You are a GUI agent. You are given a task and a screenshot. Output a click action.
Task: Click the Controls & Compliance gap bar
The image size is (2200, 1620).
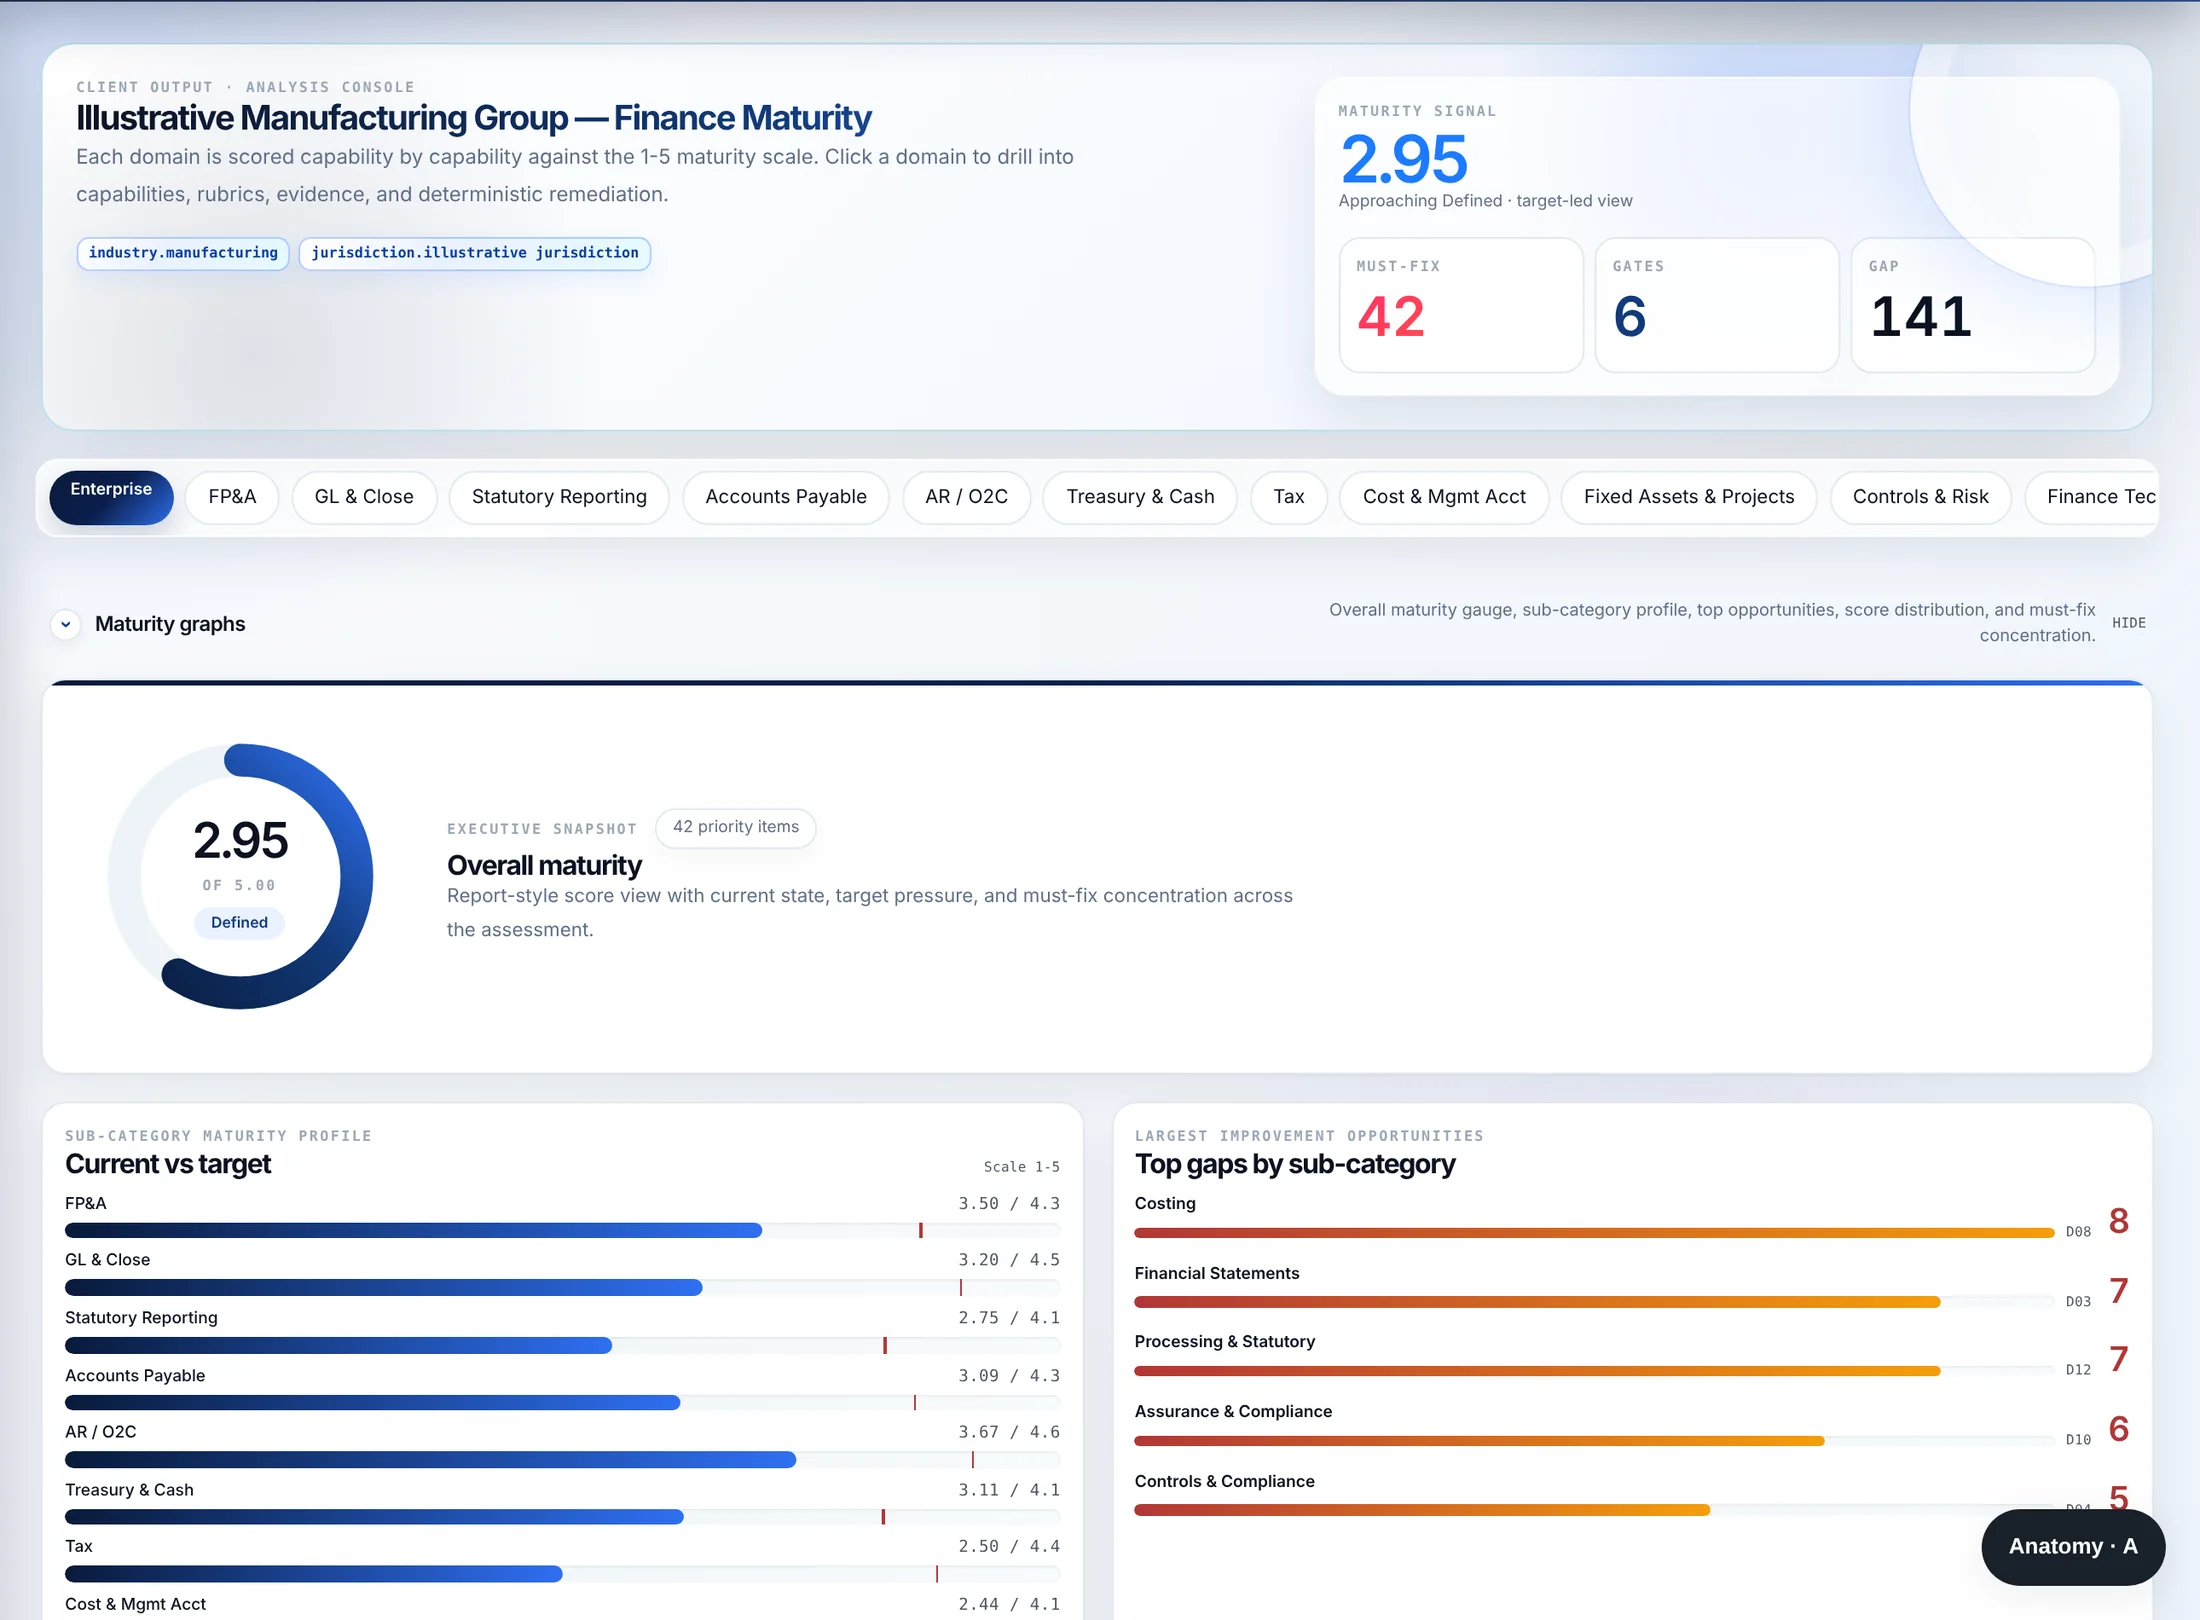tap(1594, 1510)
